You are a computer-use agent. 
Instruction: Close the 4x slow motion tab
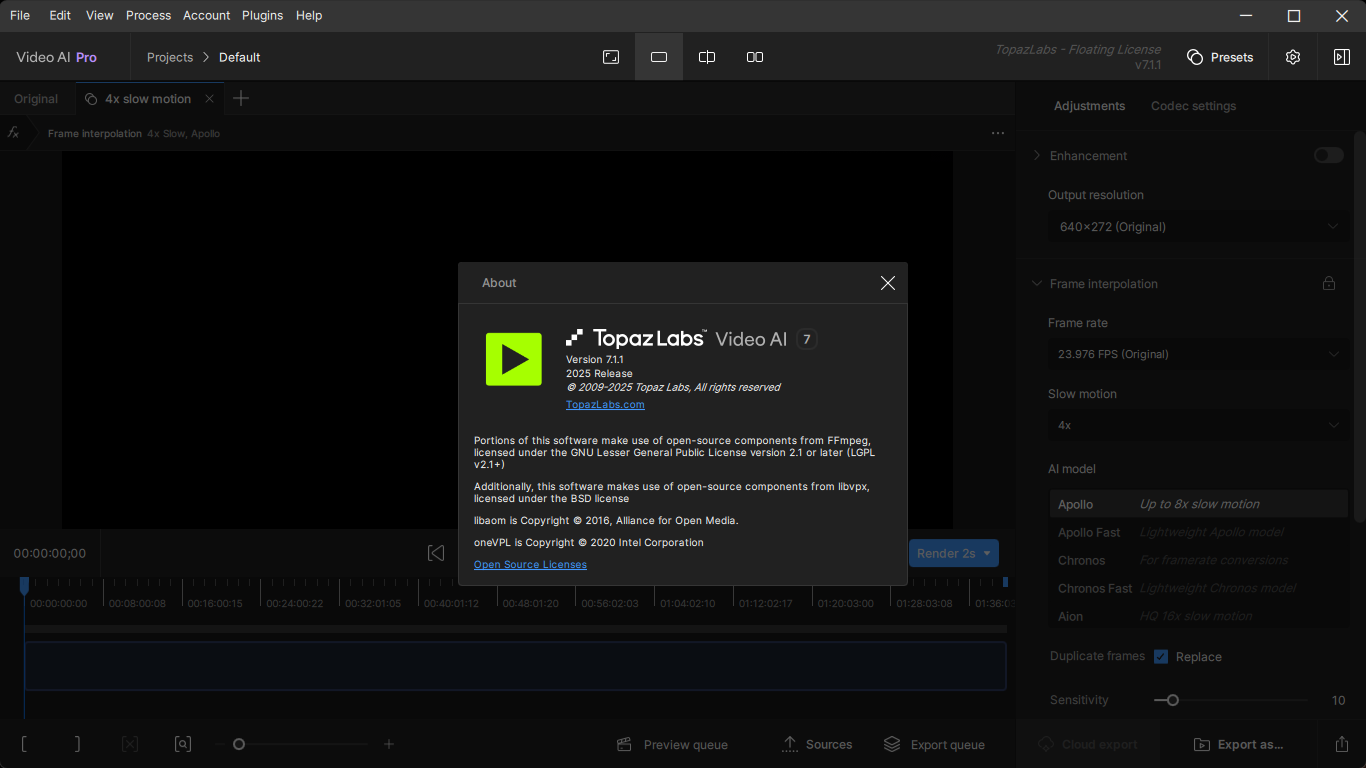click(x=209, y=99)
